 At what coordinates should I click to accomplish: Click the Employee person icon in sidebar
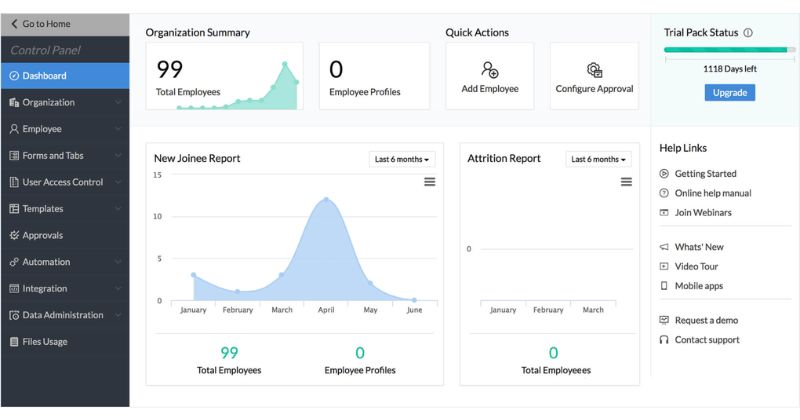click(14, 129)
